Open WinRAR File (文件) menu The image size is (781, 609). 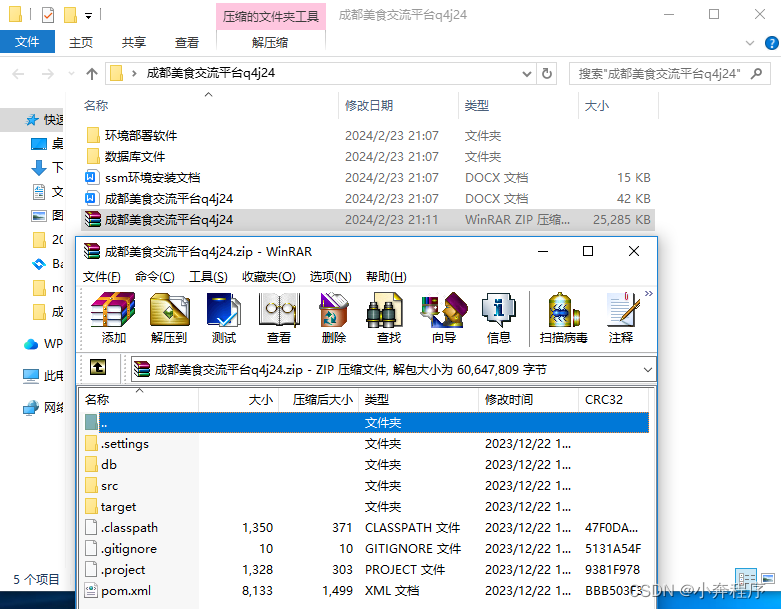(x=102, y=277)
